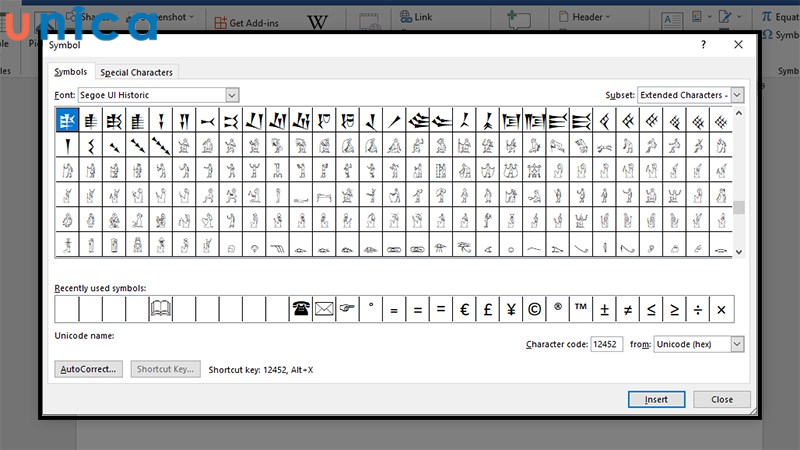
Task: Pick the registered trademark symbol
Action: coord(558,309)
